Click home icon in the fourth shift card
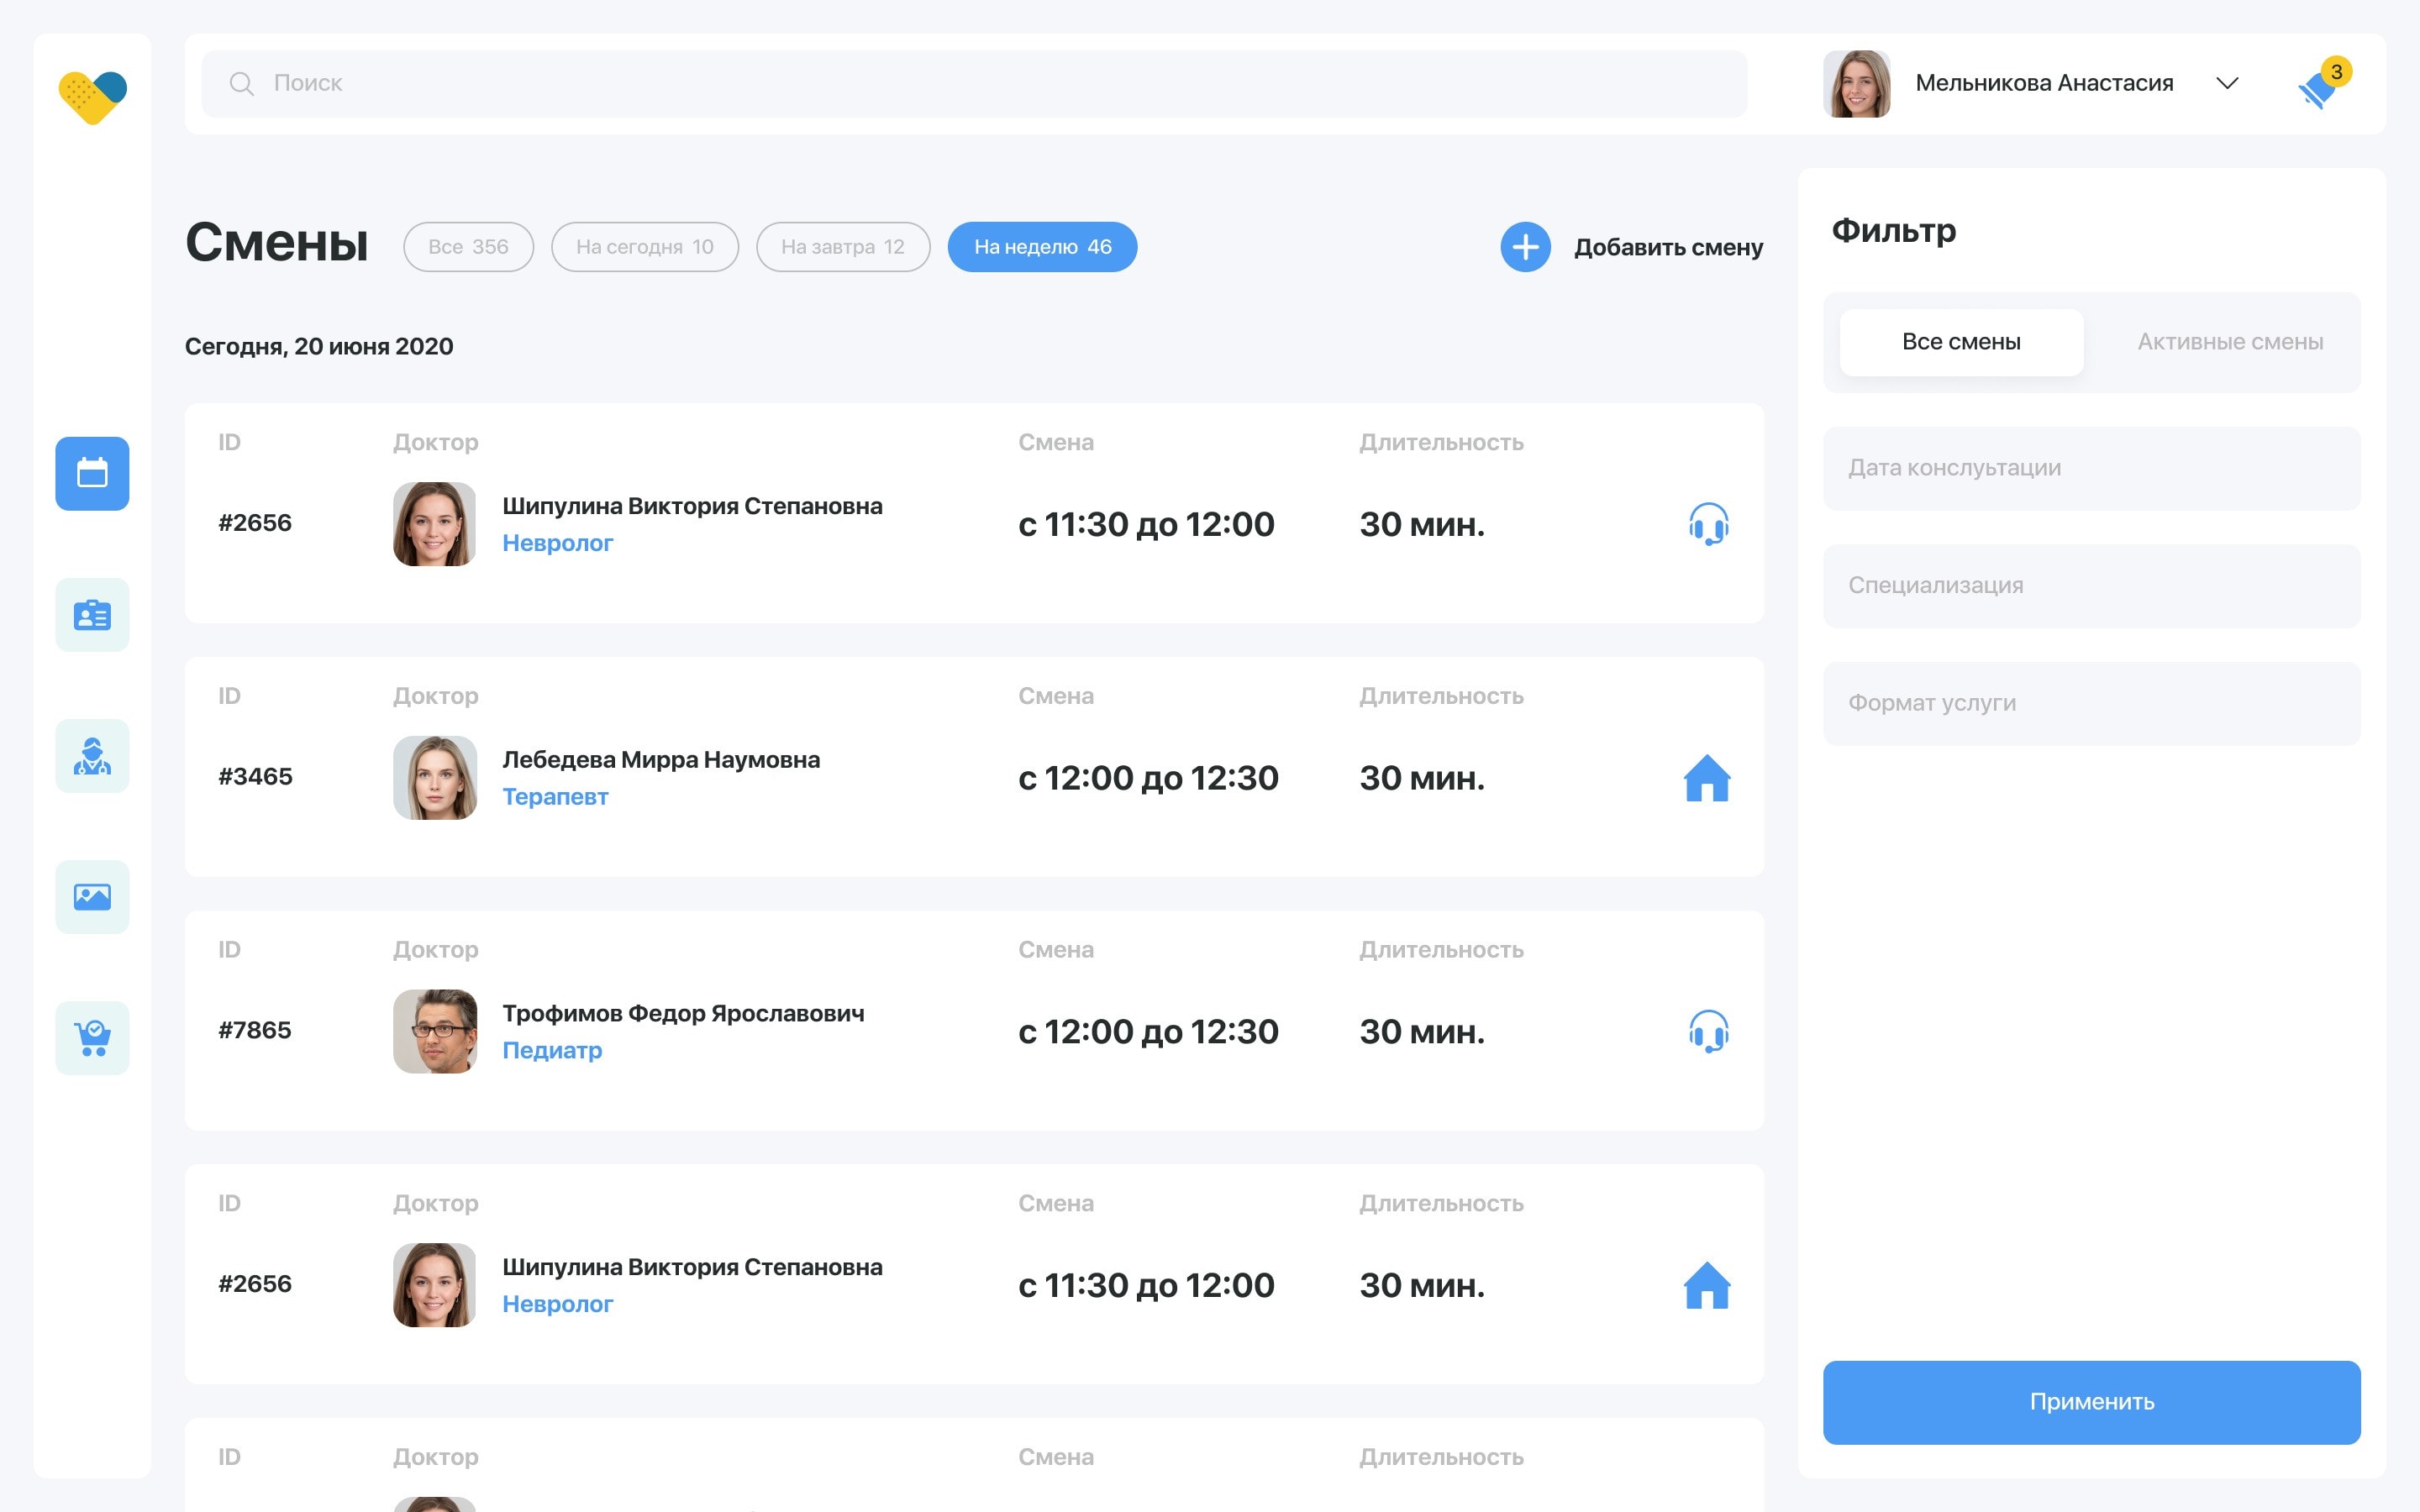Image resolution: width=2420 pixels, height=1512 pixels. click(1707, 1284)
